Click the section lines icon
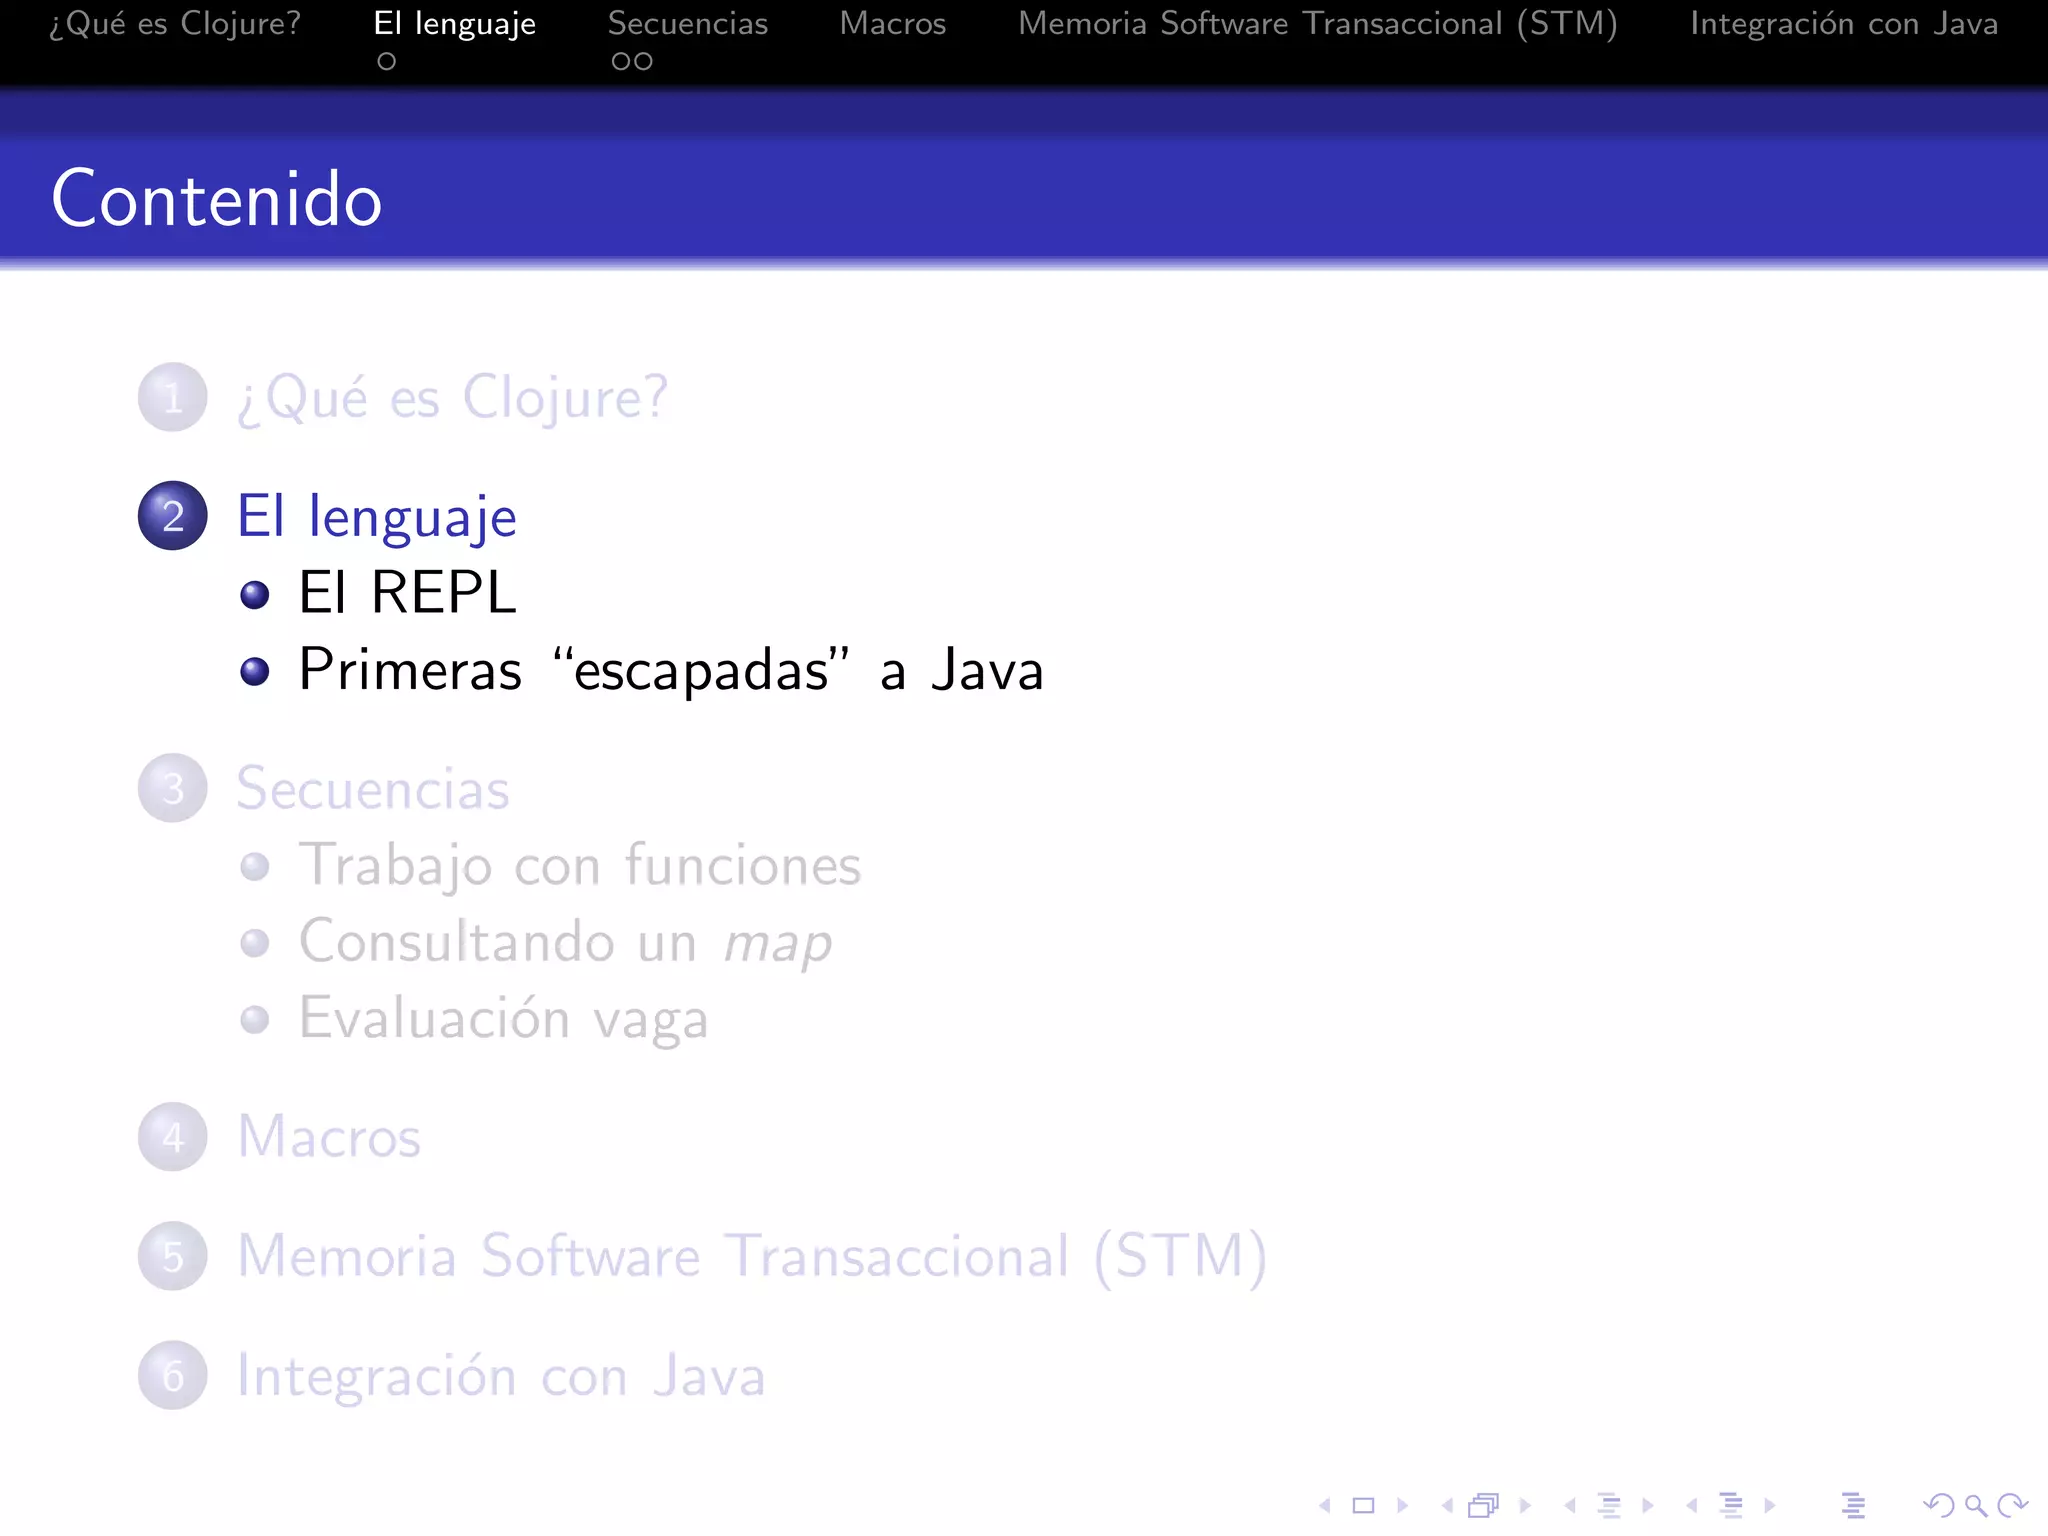 pos(1731,1505)
